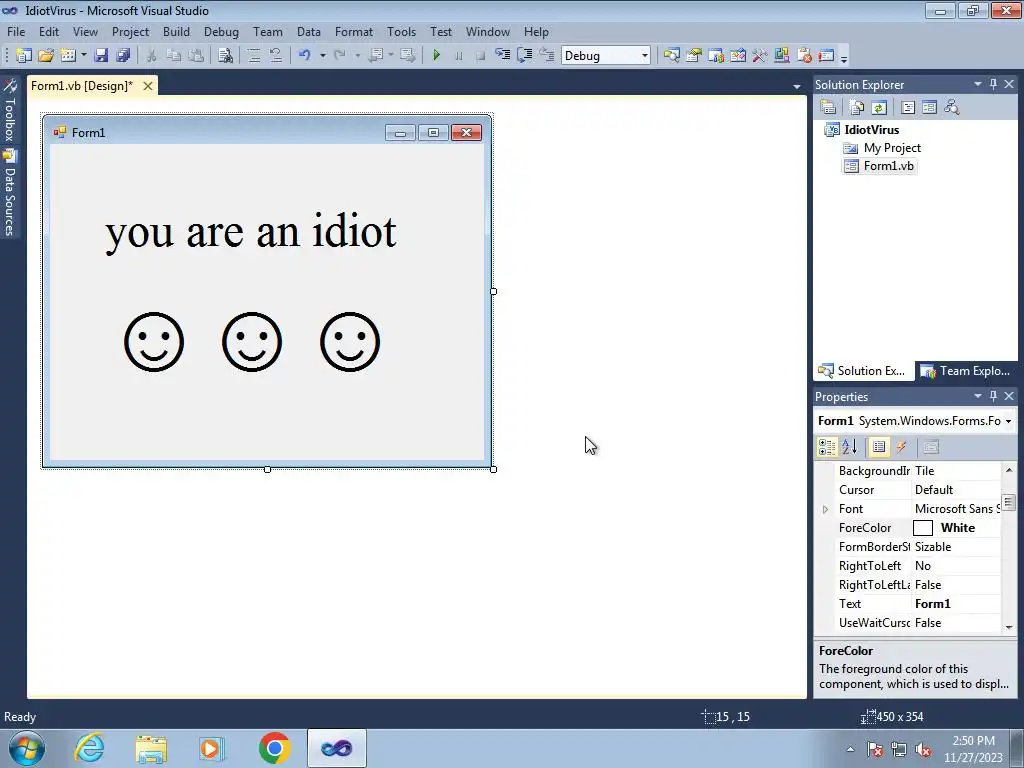Click the Object Browser toolbar icon
This screenshot has height=768, width=1024.
(x=738, y=56)
